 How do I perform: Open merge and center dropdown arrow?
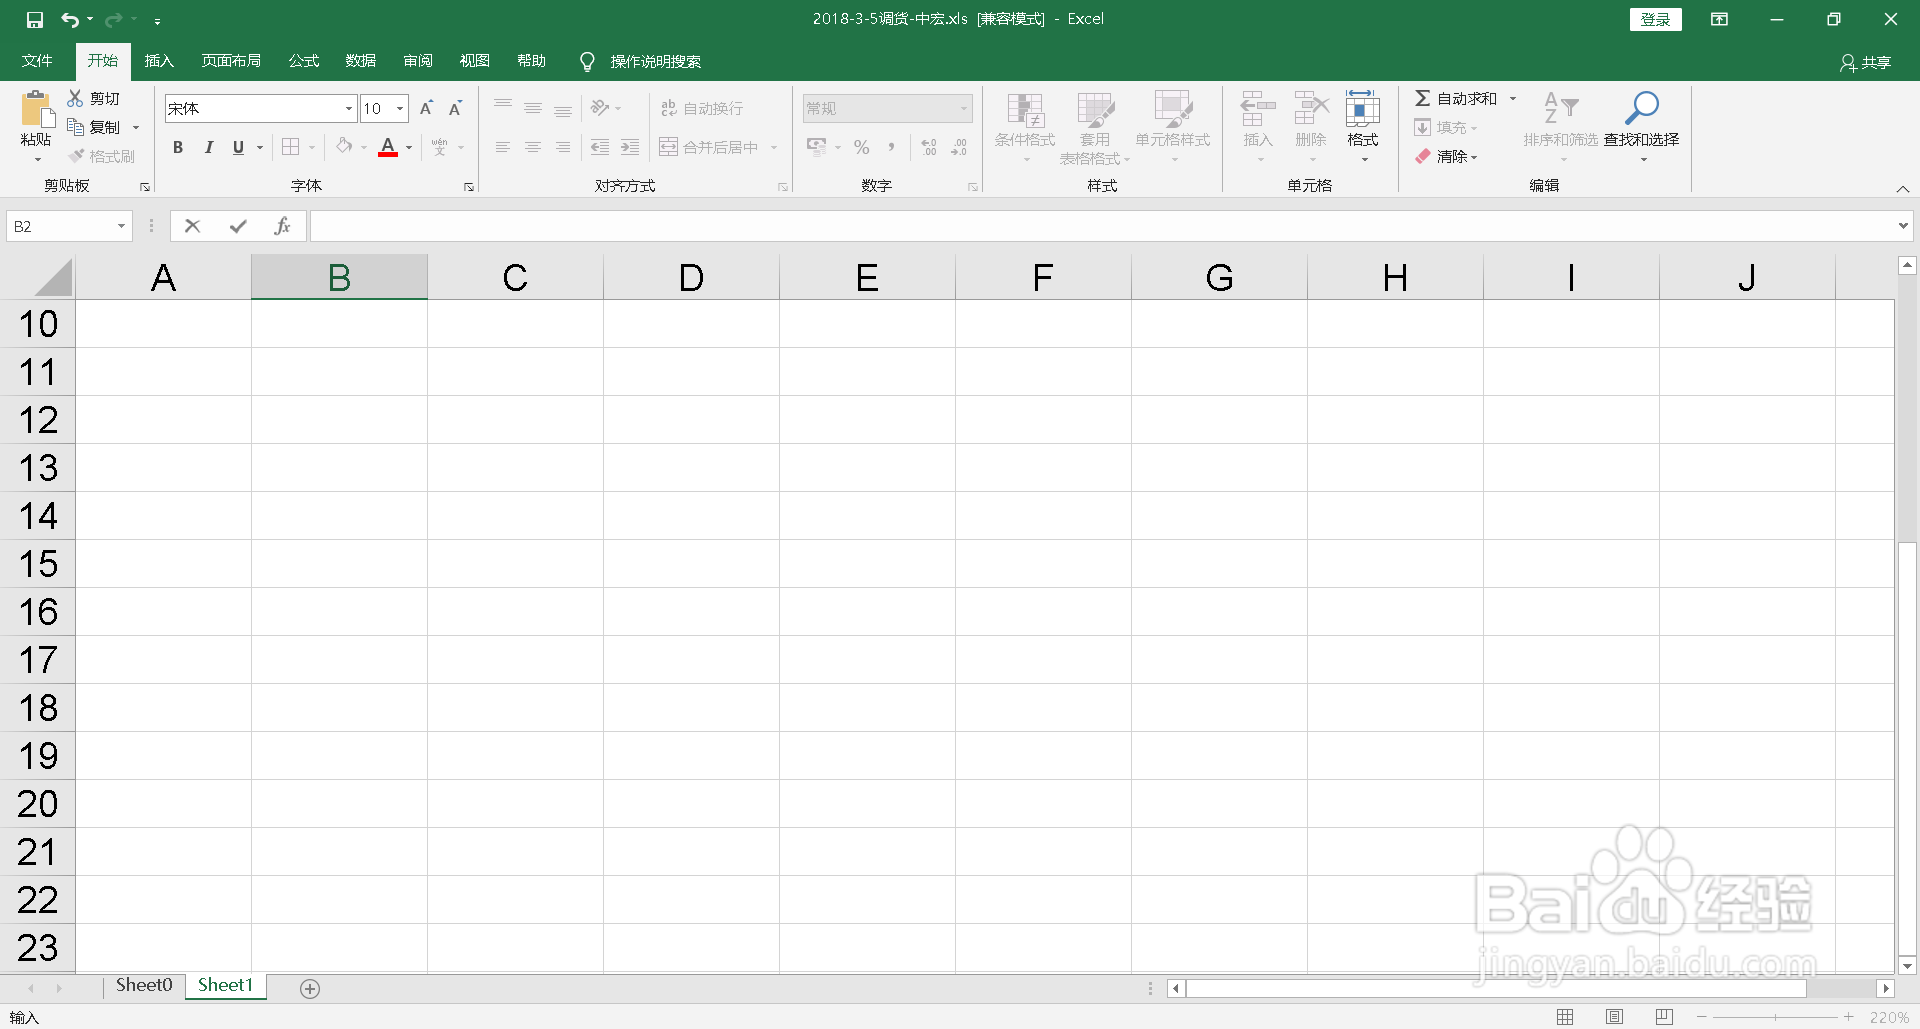774,147
